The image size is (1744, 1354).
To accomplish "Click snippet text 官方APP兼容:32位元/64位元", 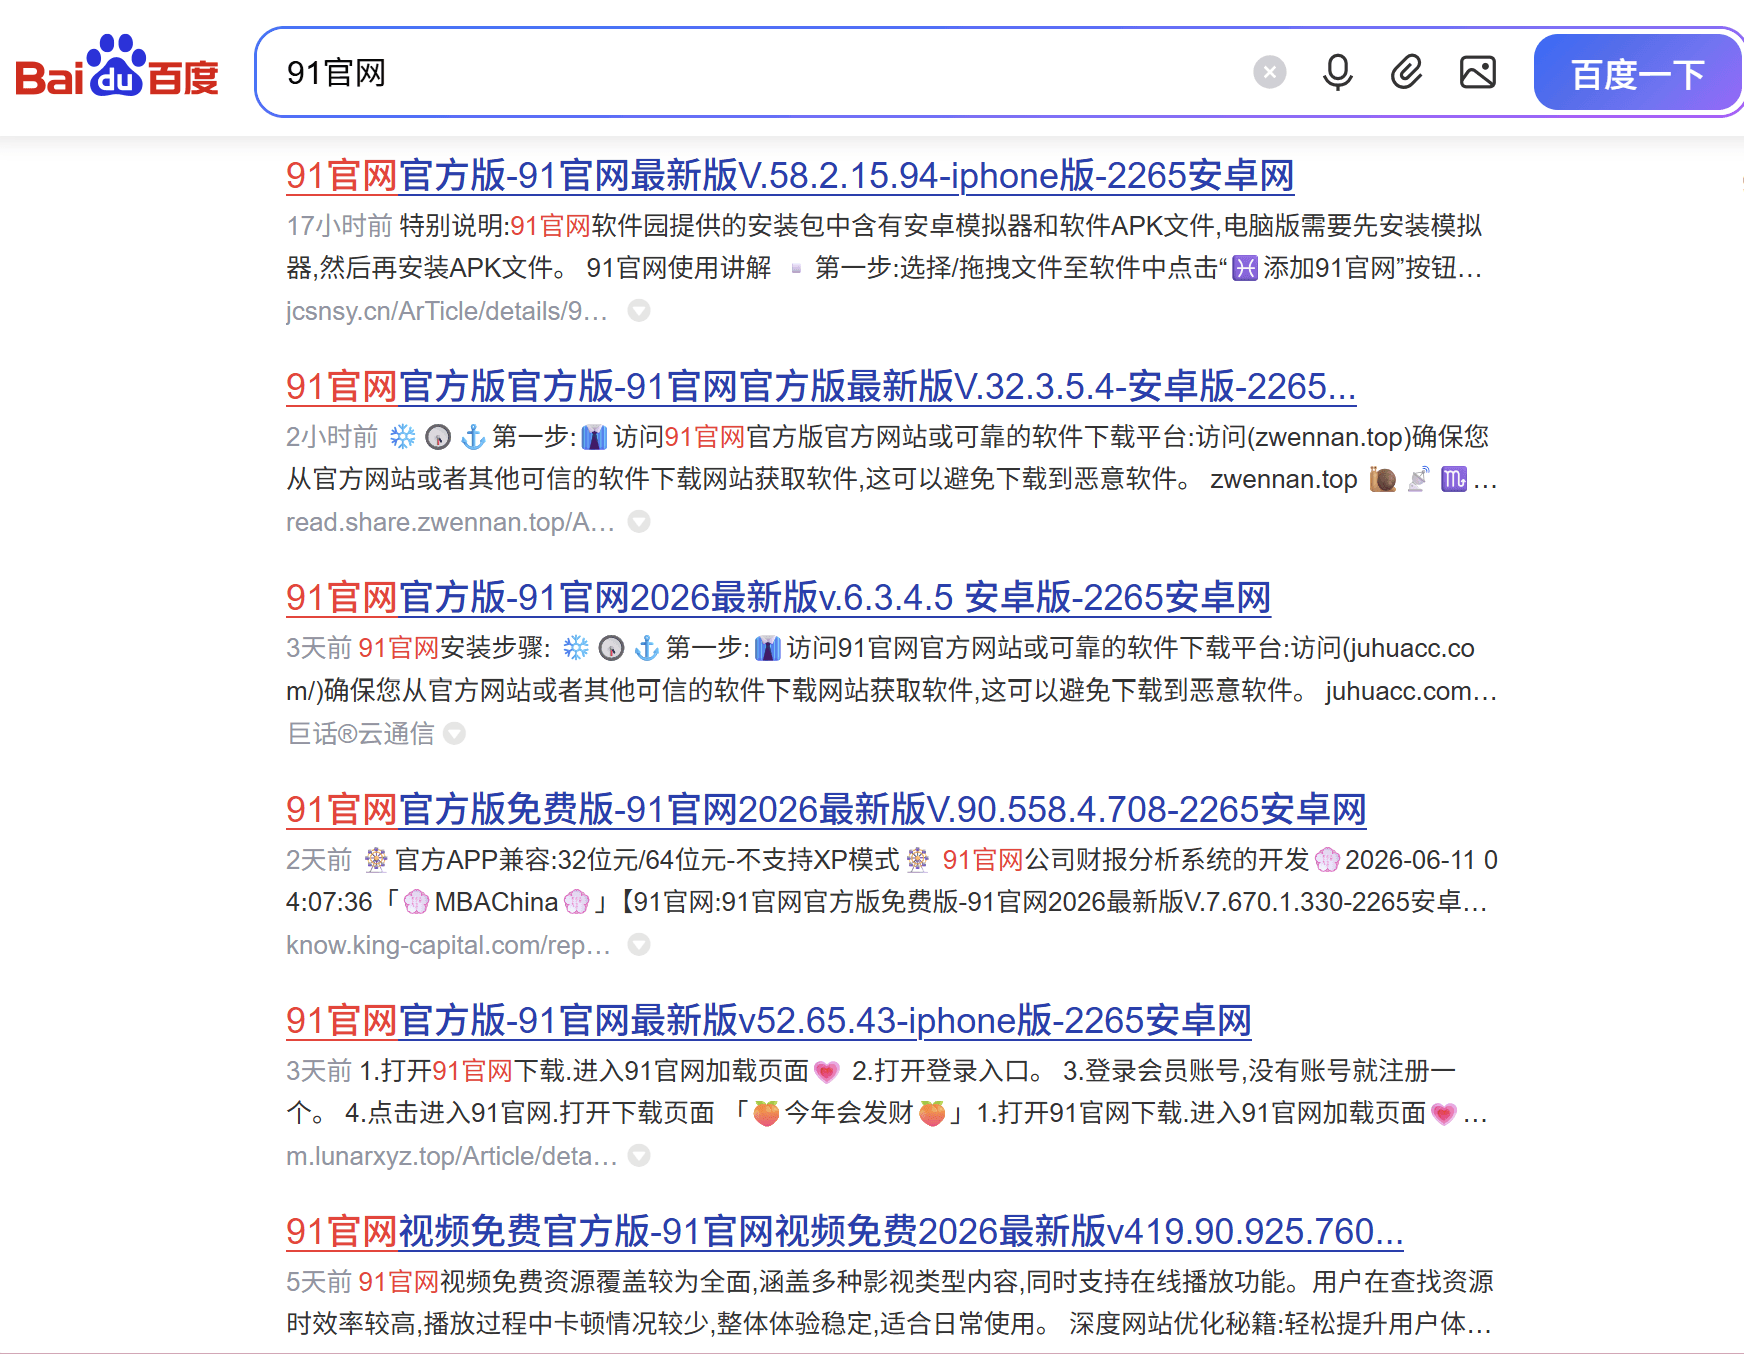I will click(x=647, y=860).
